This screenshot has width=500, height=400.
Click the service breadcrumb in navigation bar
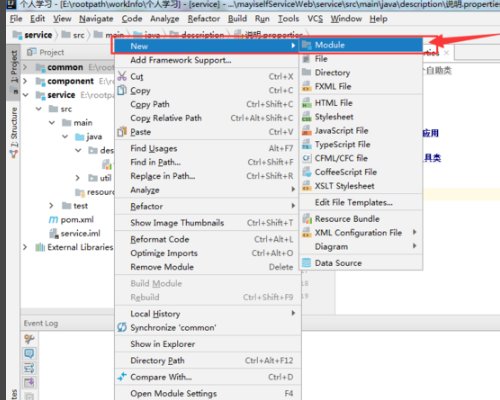33,35
